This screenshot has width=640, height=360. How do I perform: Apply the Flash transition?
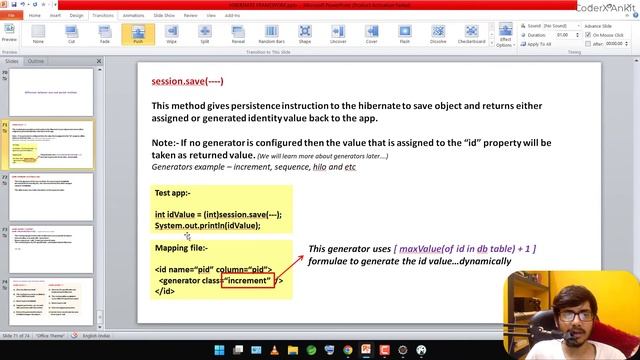[x=404, y=34]
